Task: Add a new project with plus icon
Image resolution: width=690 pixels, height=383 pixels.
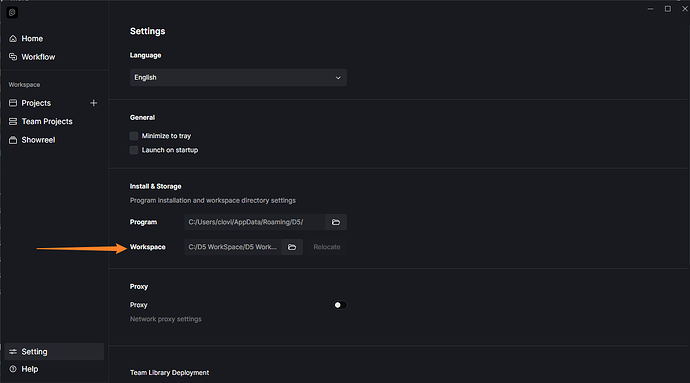Action: (93, 103)
